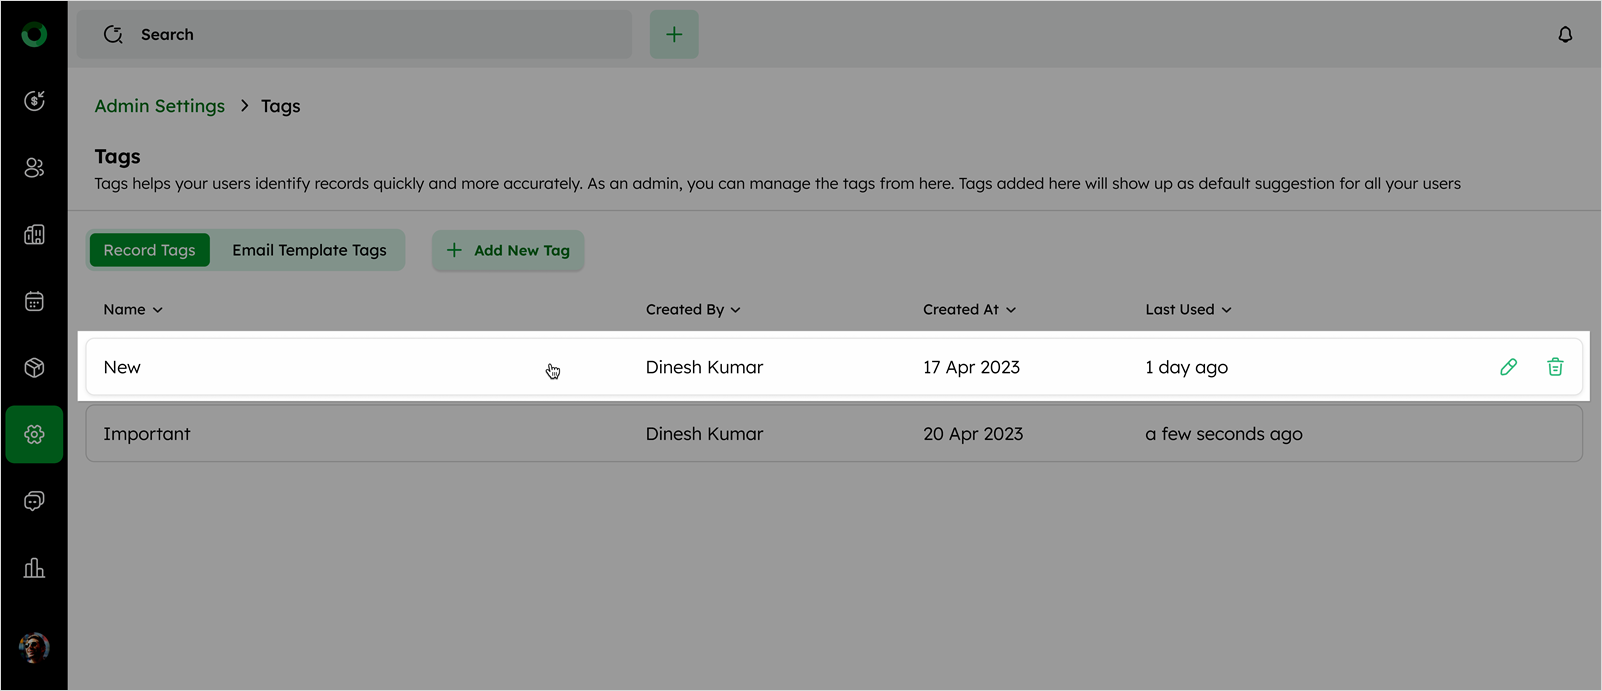Expand the Created By column dropdown
Viewport: 1602px width, 691px height.
tap(693, 310)
